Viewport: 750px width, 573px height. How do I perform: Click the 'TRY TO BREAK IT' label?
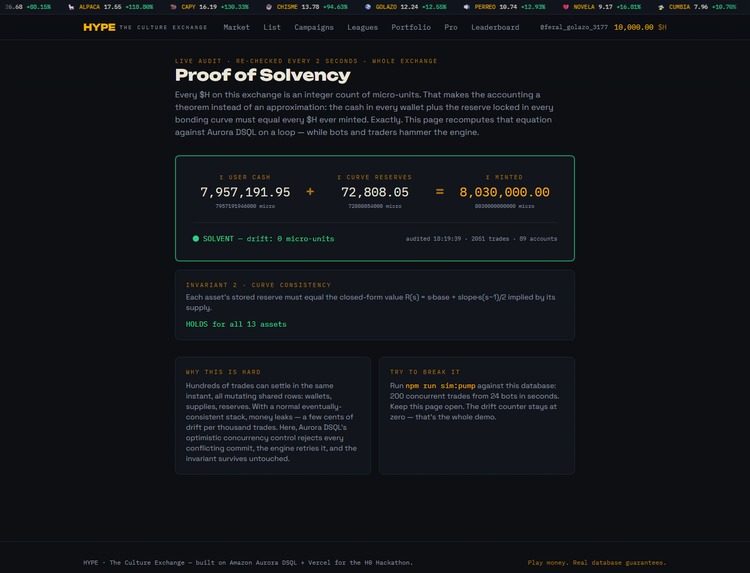pyautogui.click(x=425, y=372)
